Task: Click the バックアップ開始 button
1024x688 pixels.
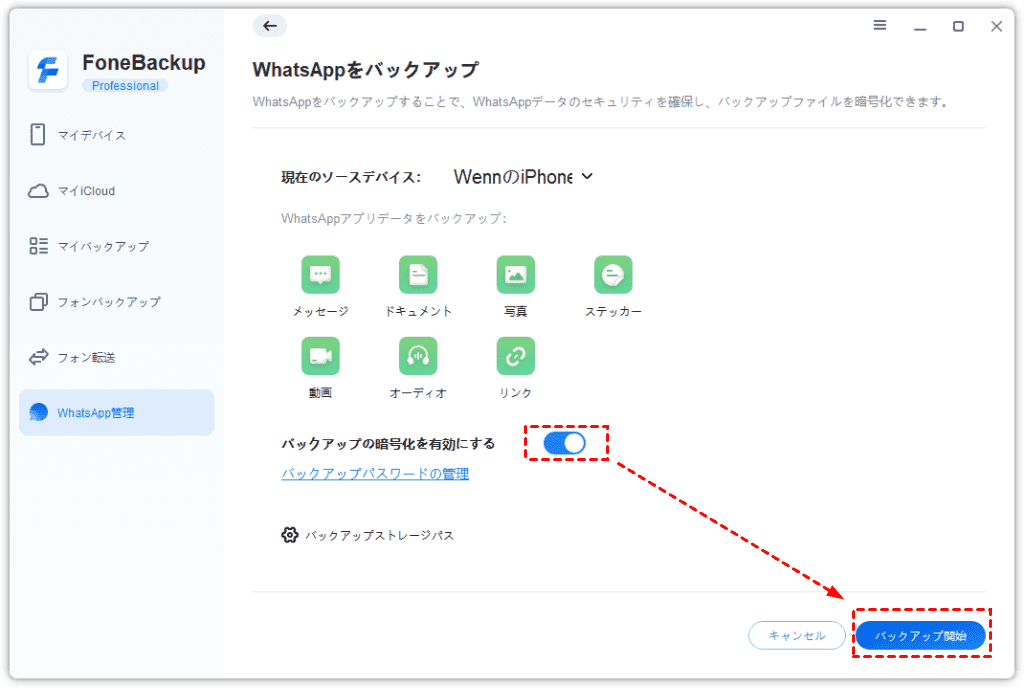Action: coord(920,635)
